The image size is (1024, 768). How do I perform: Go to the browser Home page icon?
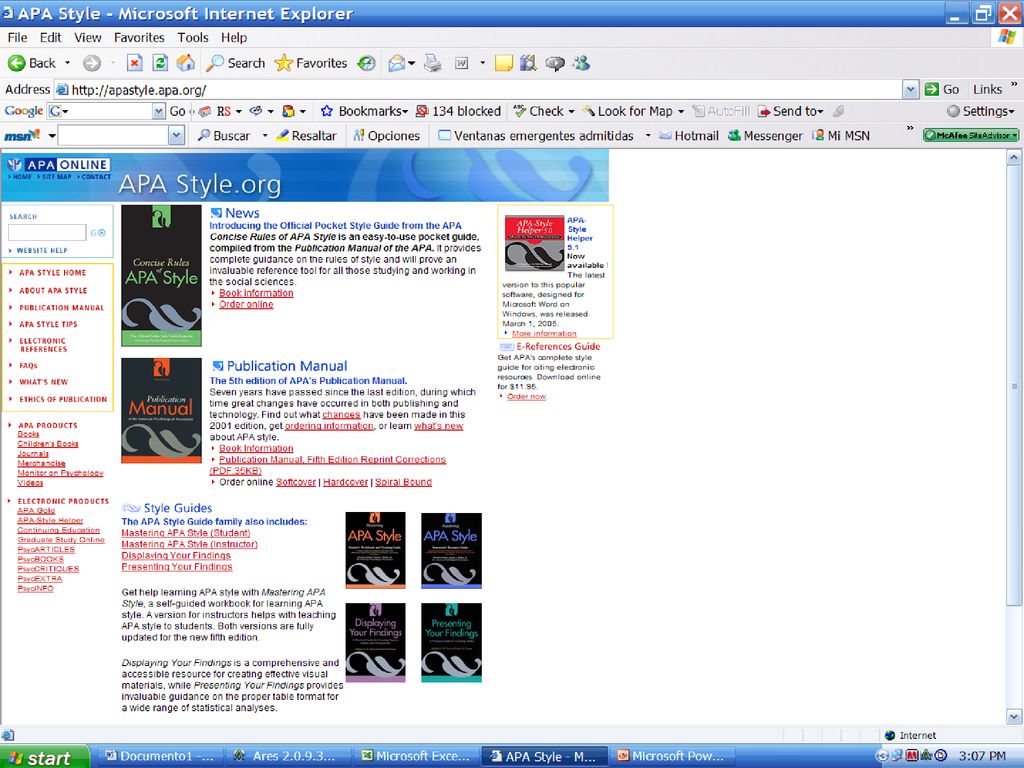[x=186, y=63]
